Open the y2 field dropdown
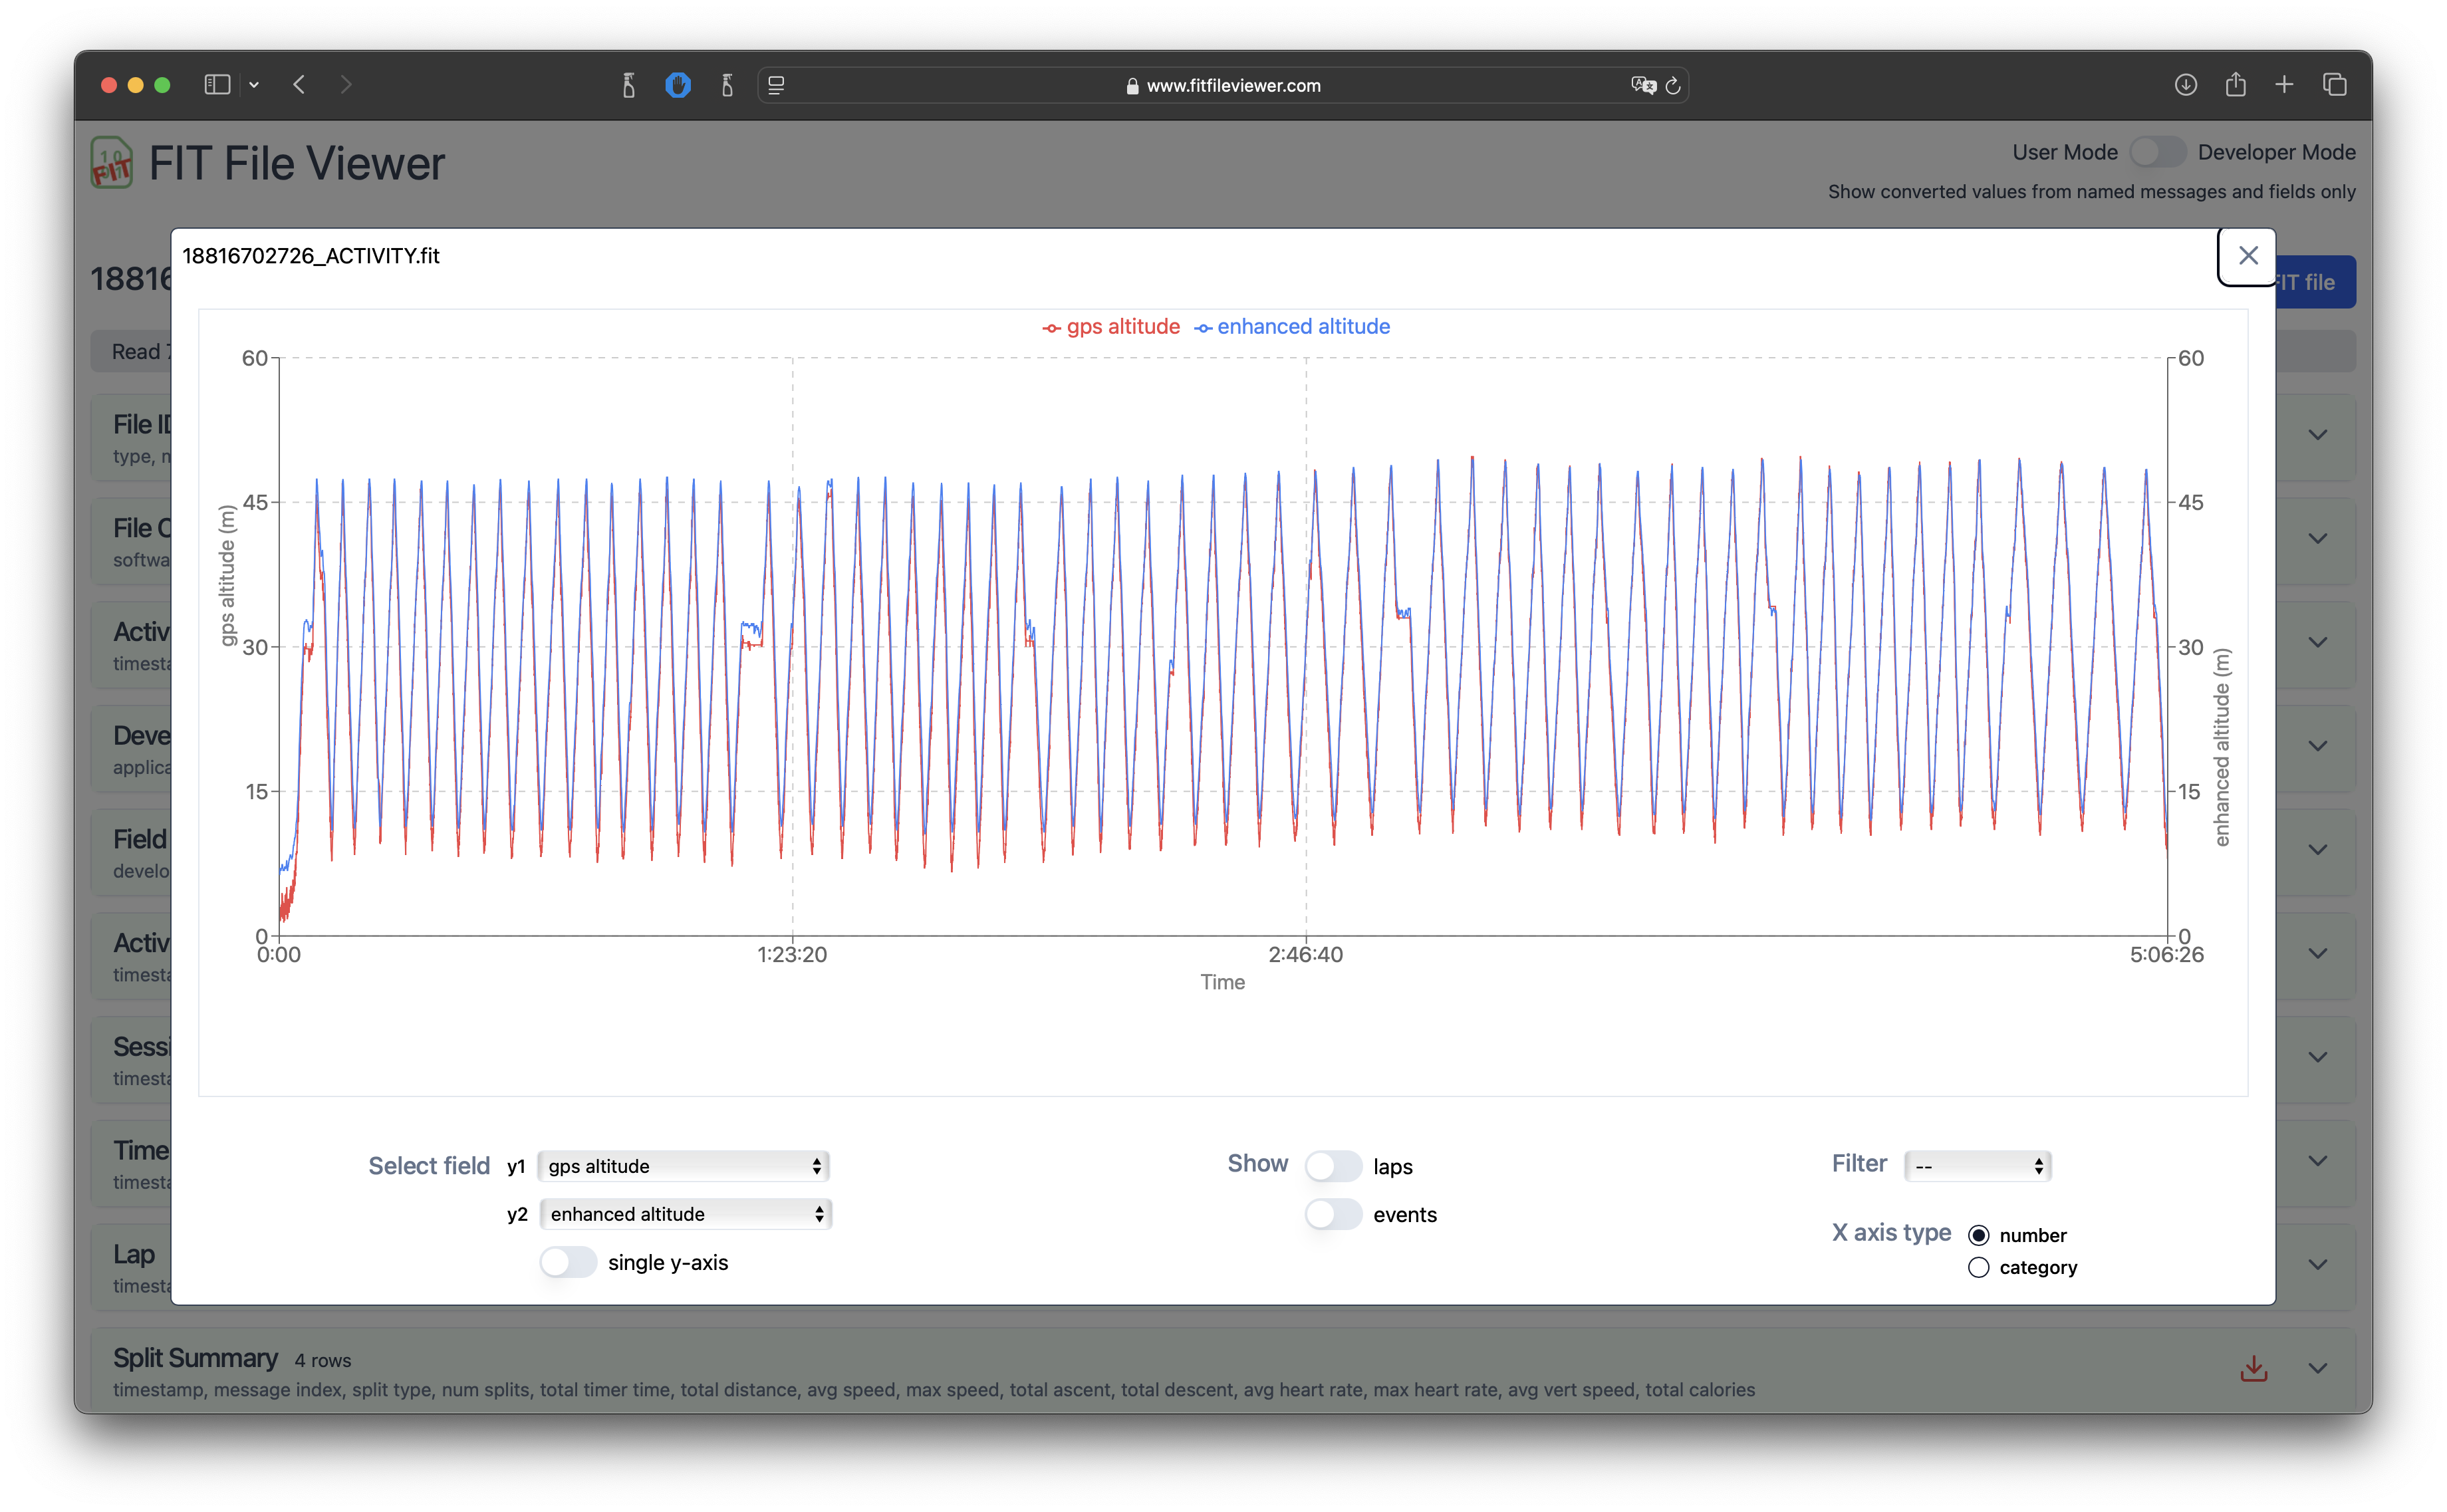 pos(685,1214)
